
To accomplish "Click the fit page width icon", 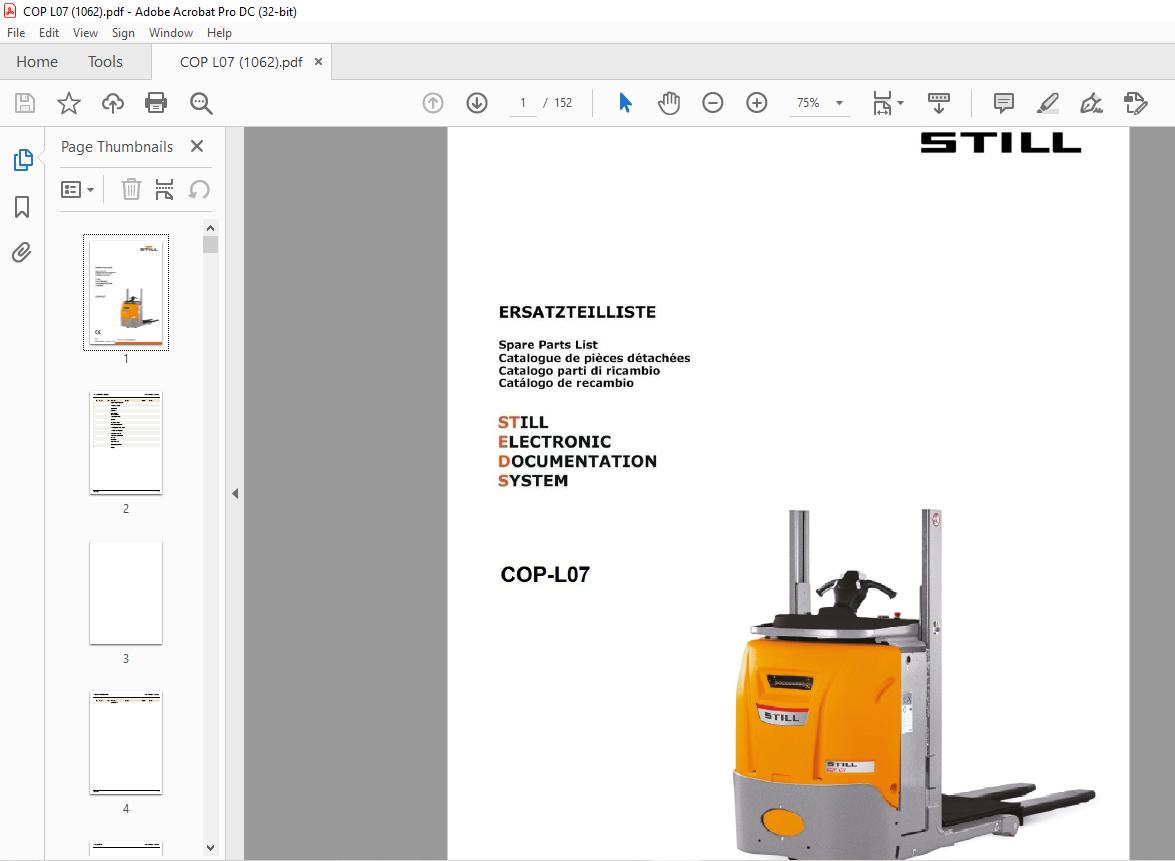I will click(x=883, y=103).
